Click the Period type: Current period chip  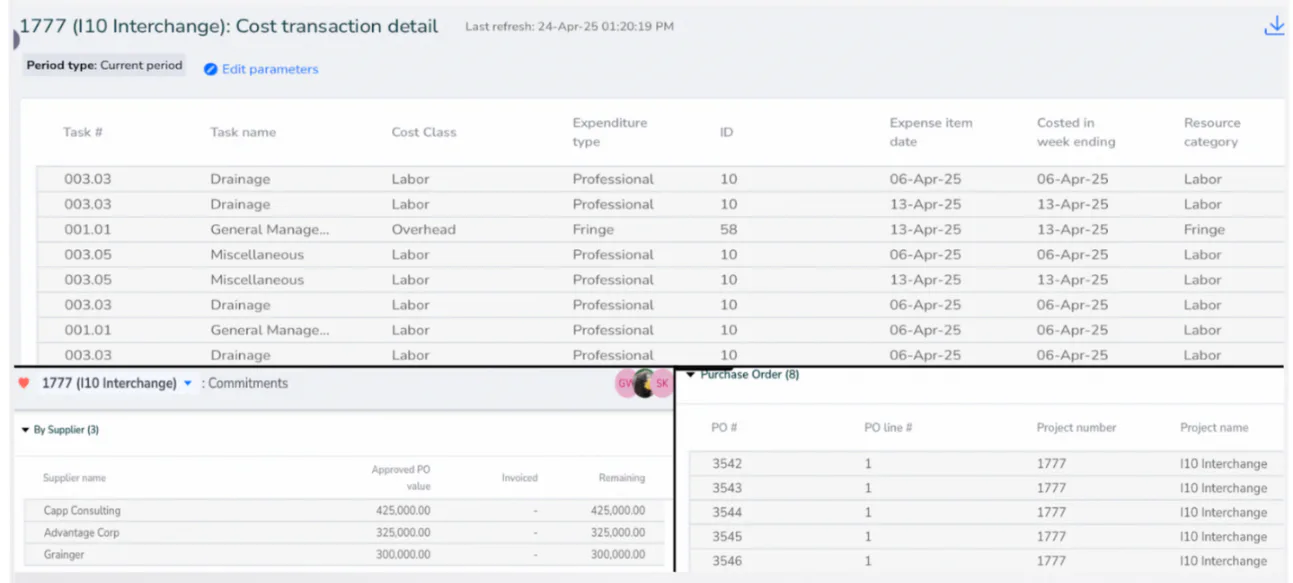pyautogui.click(x=104, y=66)
